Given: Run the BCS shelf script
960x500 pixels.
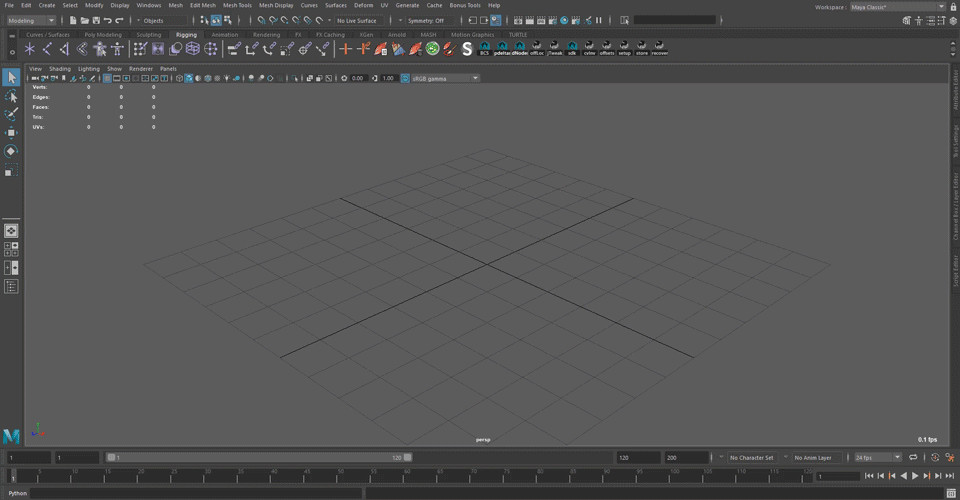Looking at the screenshot, I should click(484, 49).
